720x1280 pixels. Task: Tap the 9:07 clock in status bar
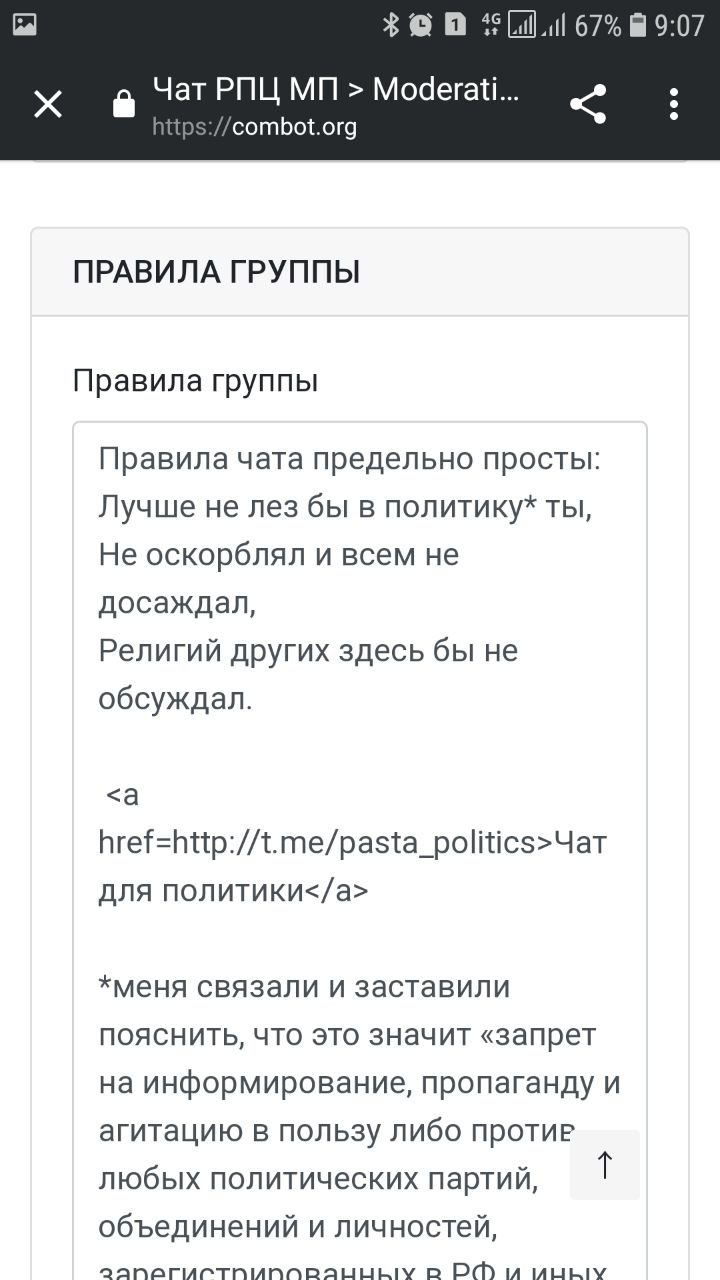click(680, 25)
